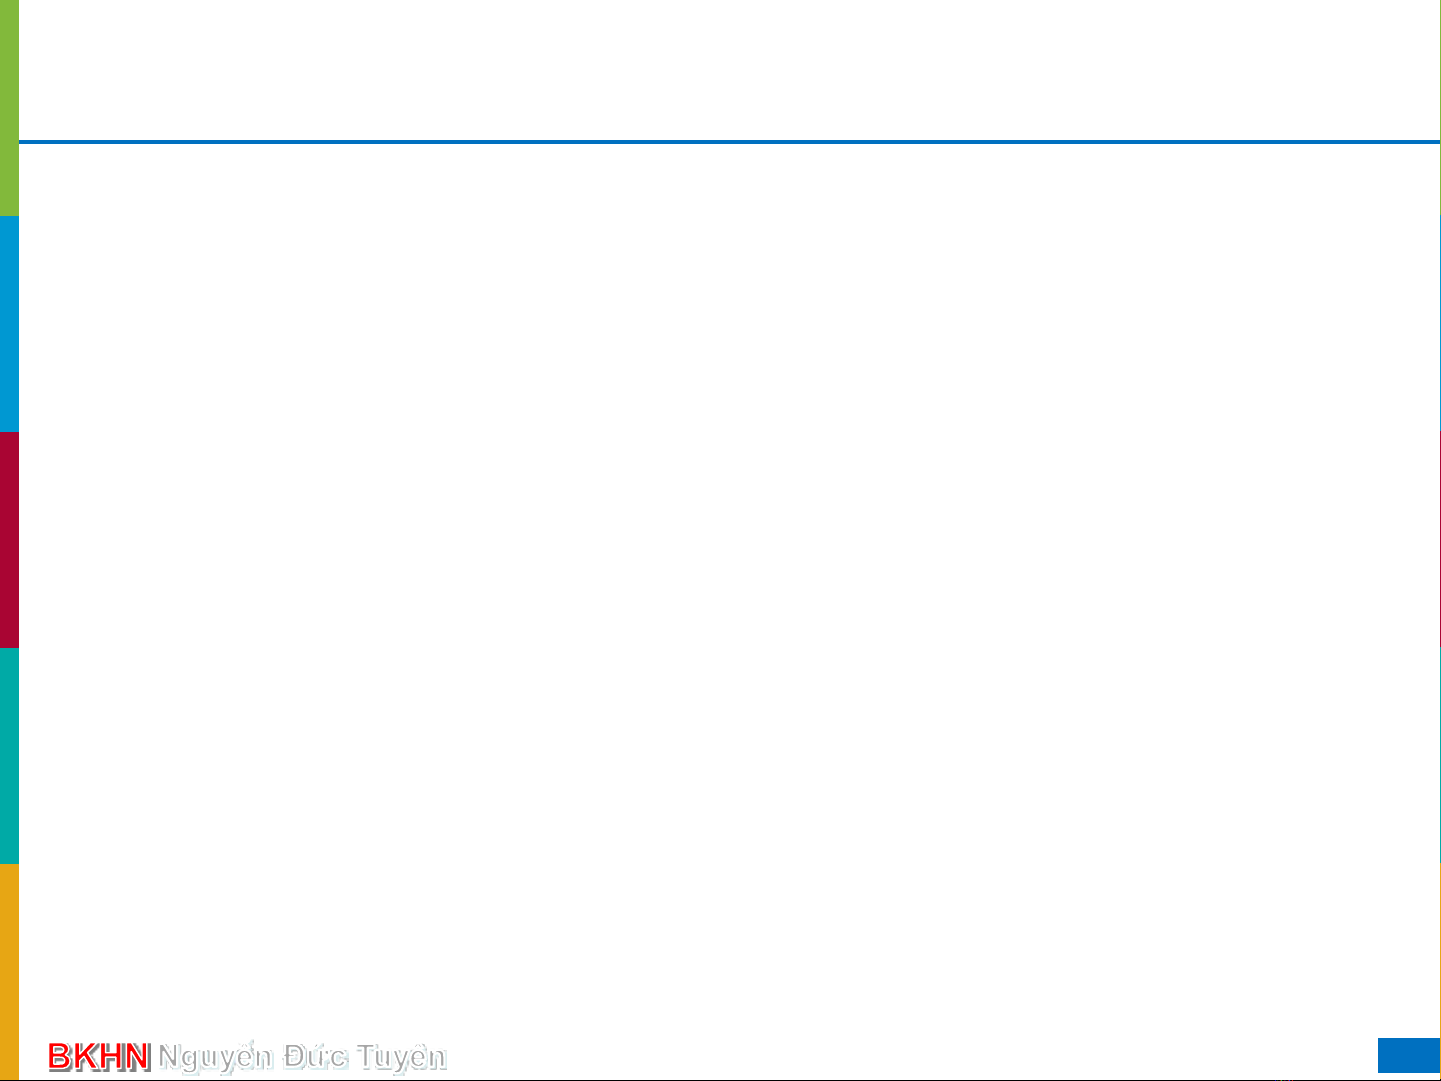Click the thin crimson strip on right edge
The height and width of the screenshot is (1081, 1441).
tap(1439, 540)
